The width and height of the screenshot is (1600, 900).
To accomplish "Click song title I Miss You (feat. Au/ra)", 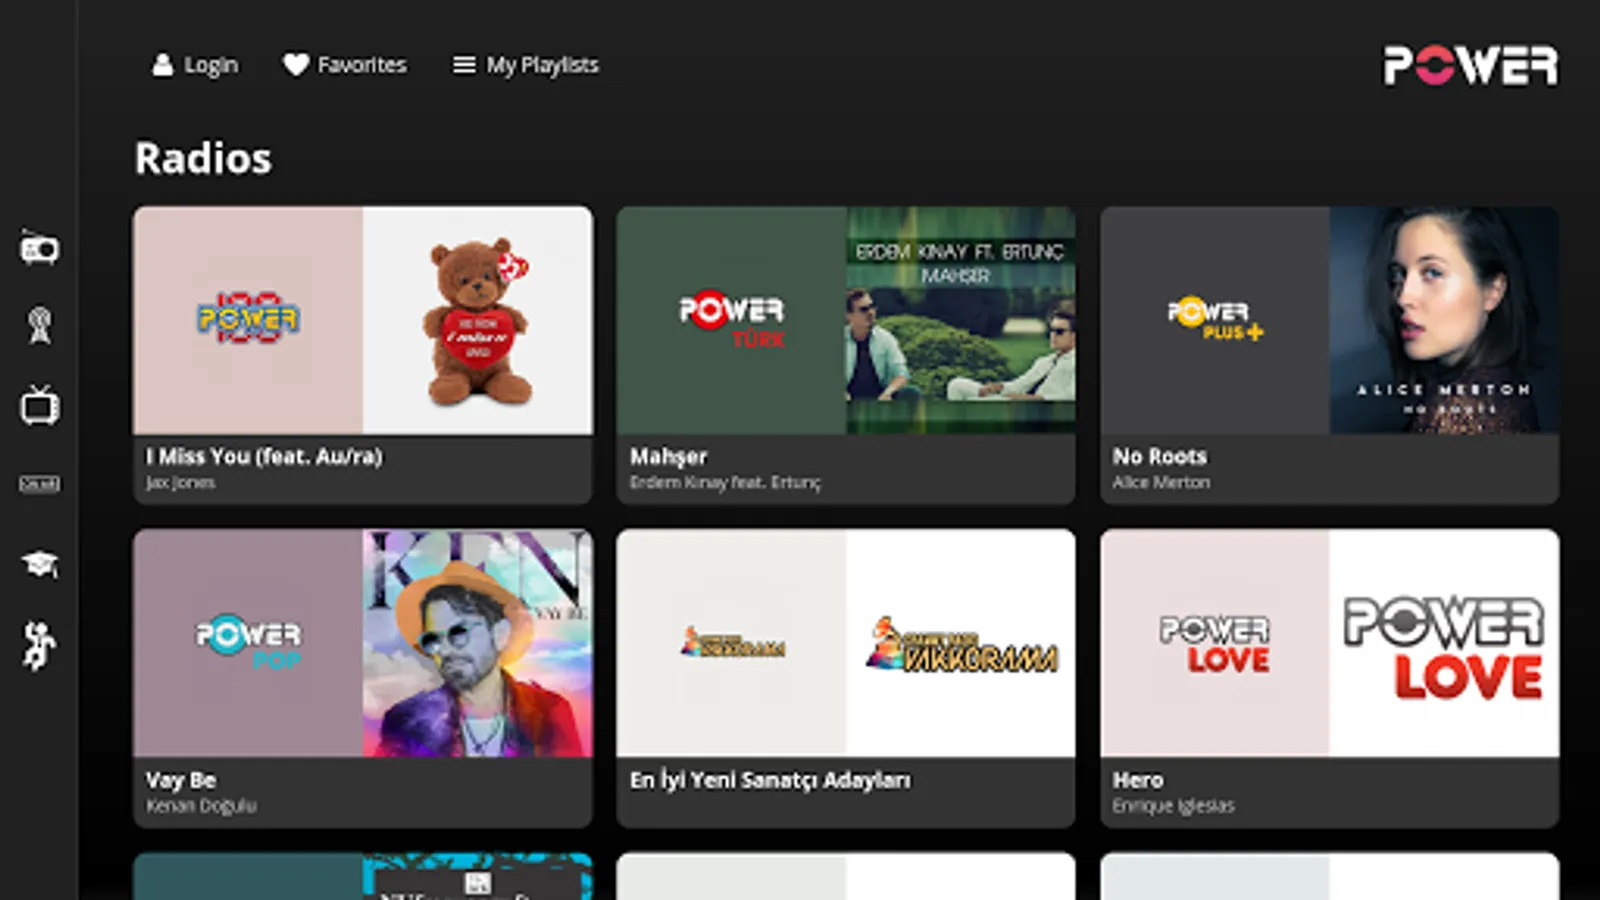I will [x=264, y=456].
